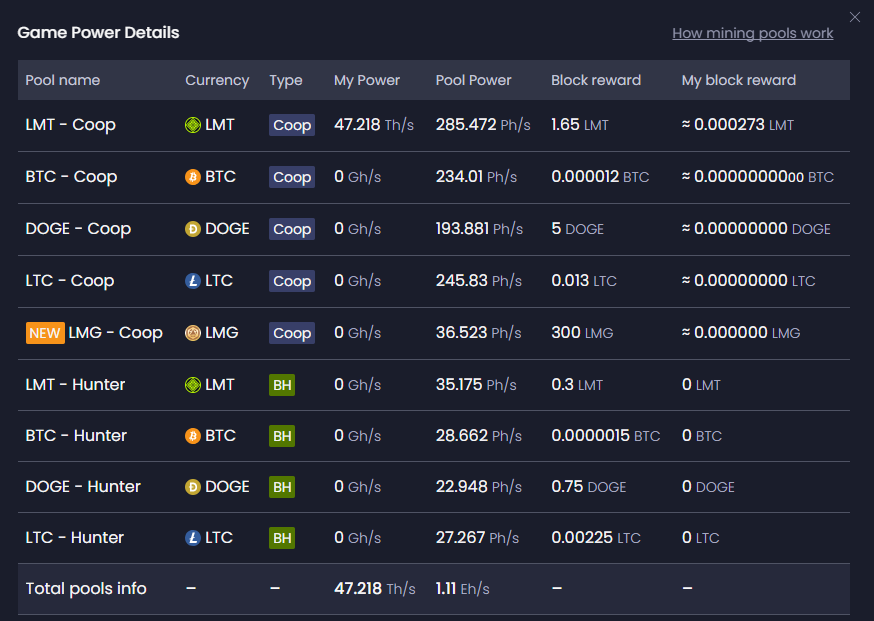Click the BTC coin icon in BTC - Coop row

coord(193,177)
